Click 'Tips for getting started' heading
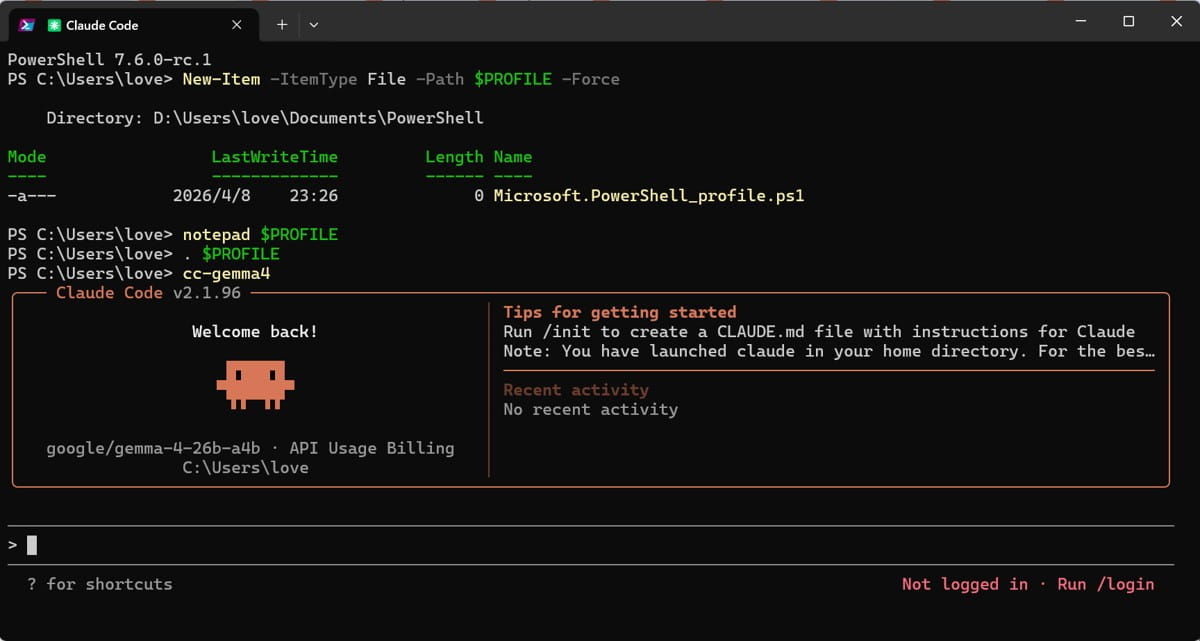Viewport: 1200px width, 641px height. [620, 312]
